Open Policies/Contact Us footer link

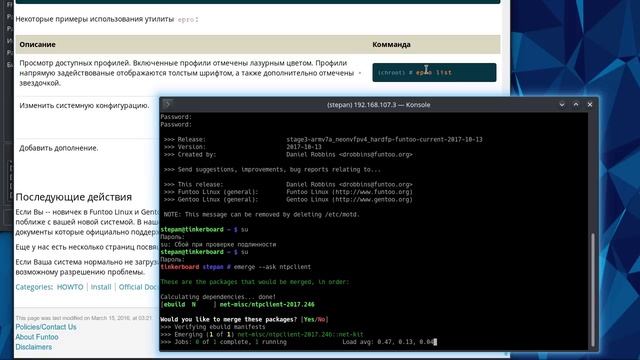46,327
